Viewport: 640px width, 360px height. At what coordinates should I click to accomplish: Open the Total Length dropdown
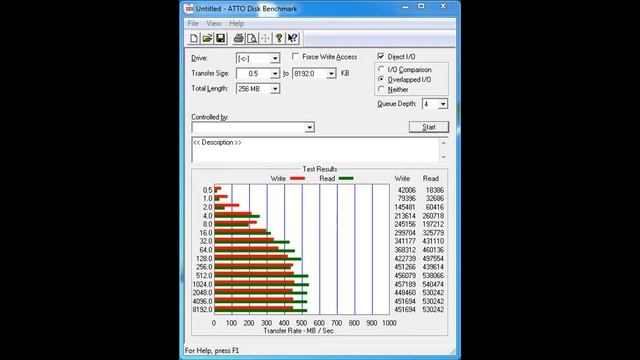click(x=275, y=89)
